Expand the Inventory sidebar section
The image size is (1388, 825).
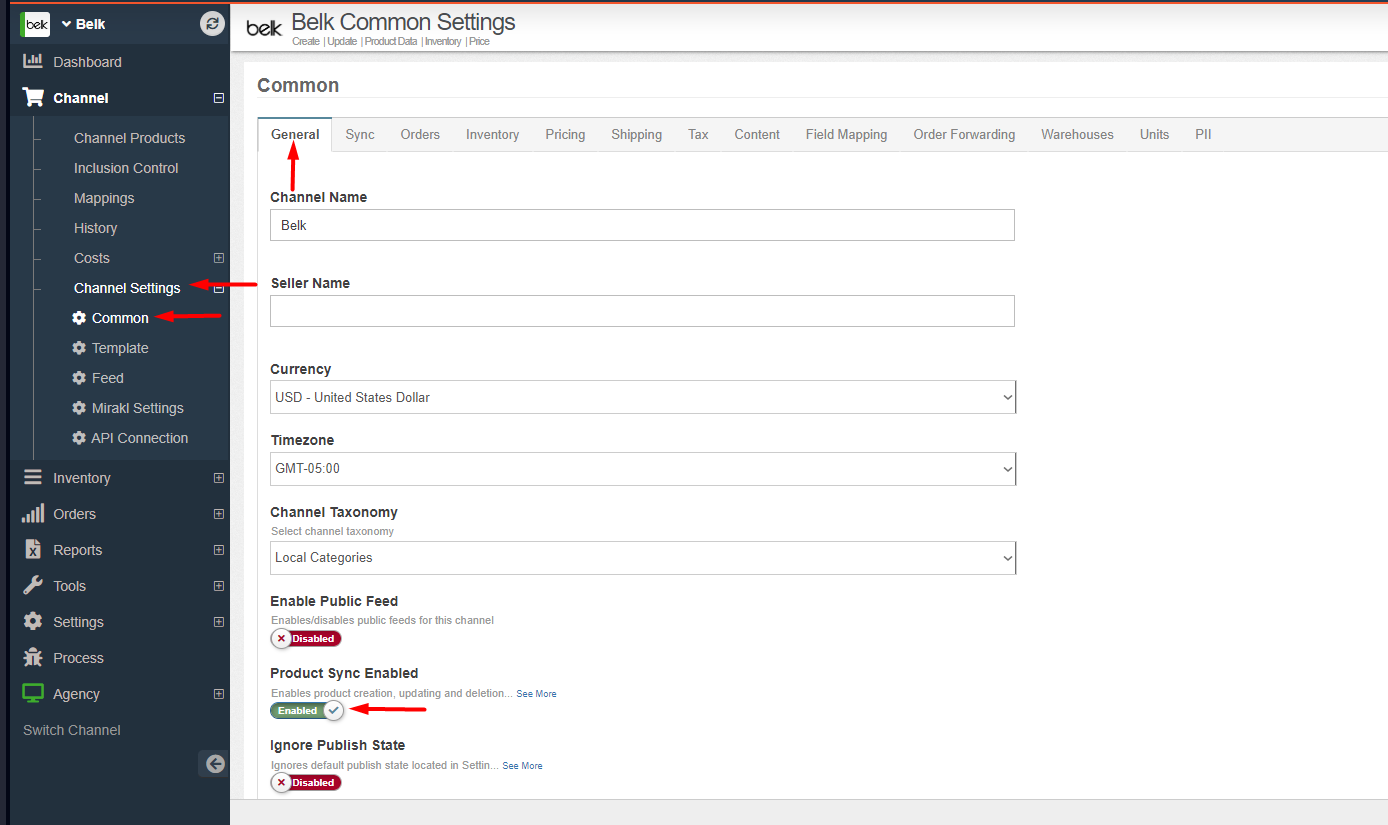click(219, 478)
